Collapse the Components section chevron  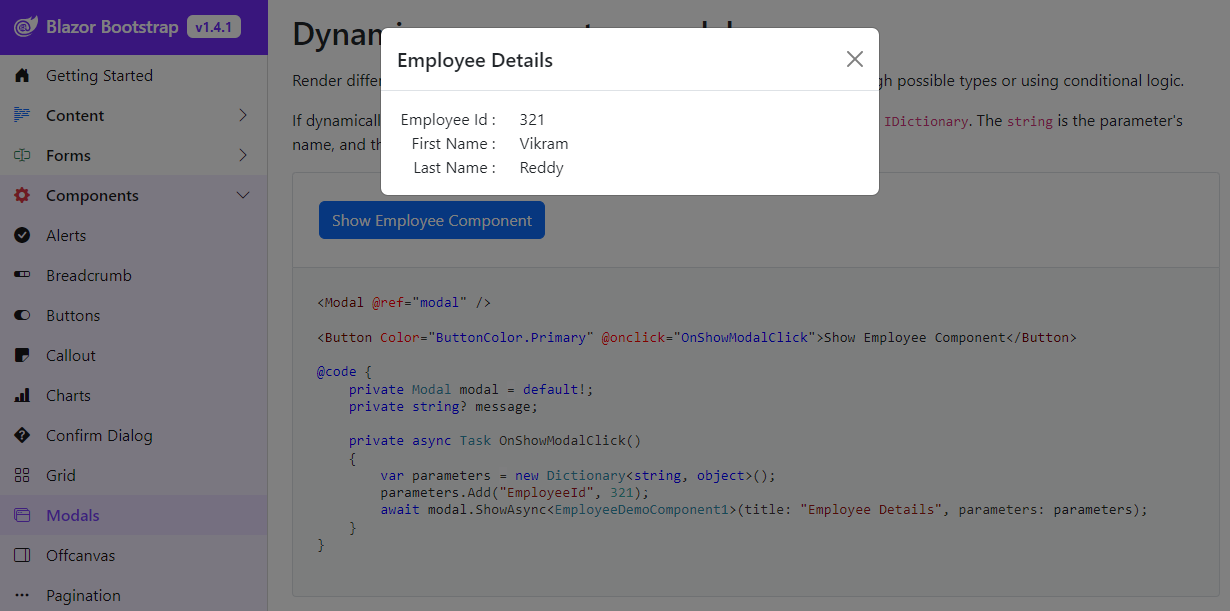[x=243, y=195]
